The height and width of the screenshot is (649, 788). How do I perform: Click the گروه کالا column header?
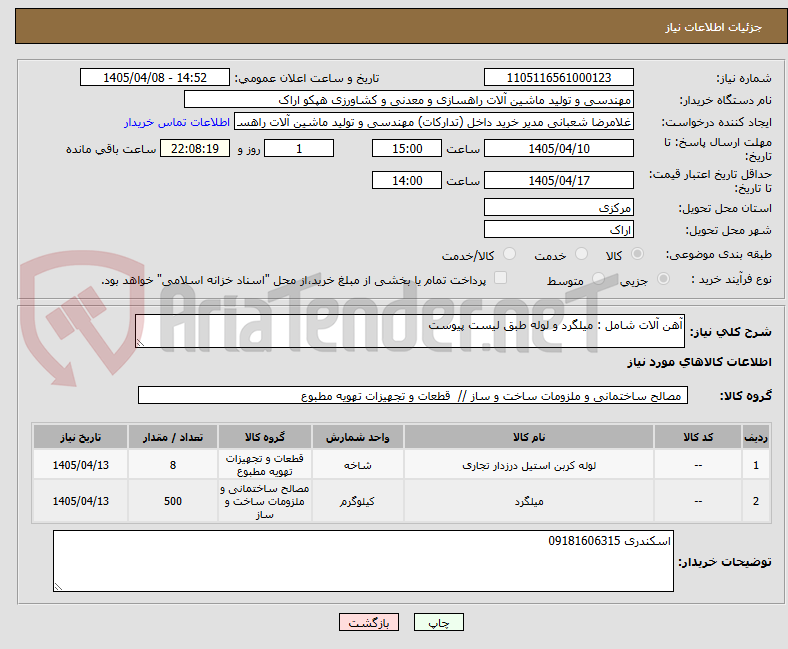(265, 437)
